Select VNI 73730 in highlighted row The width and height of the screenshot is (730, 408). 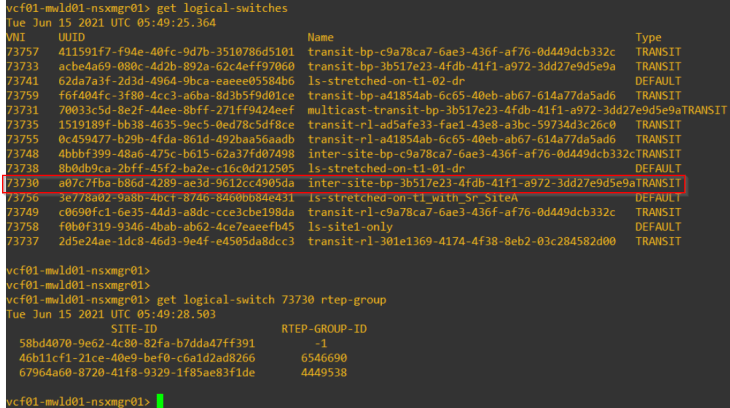pos(22,183)
